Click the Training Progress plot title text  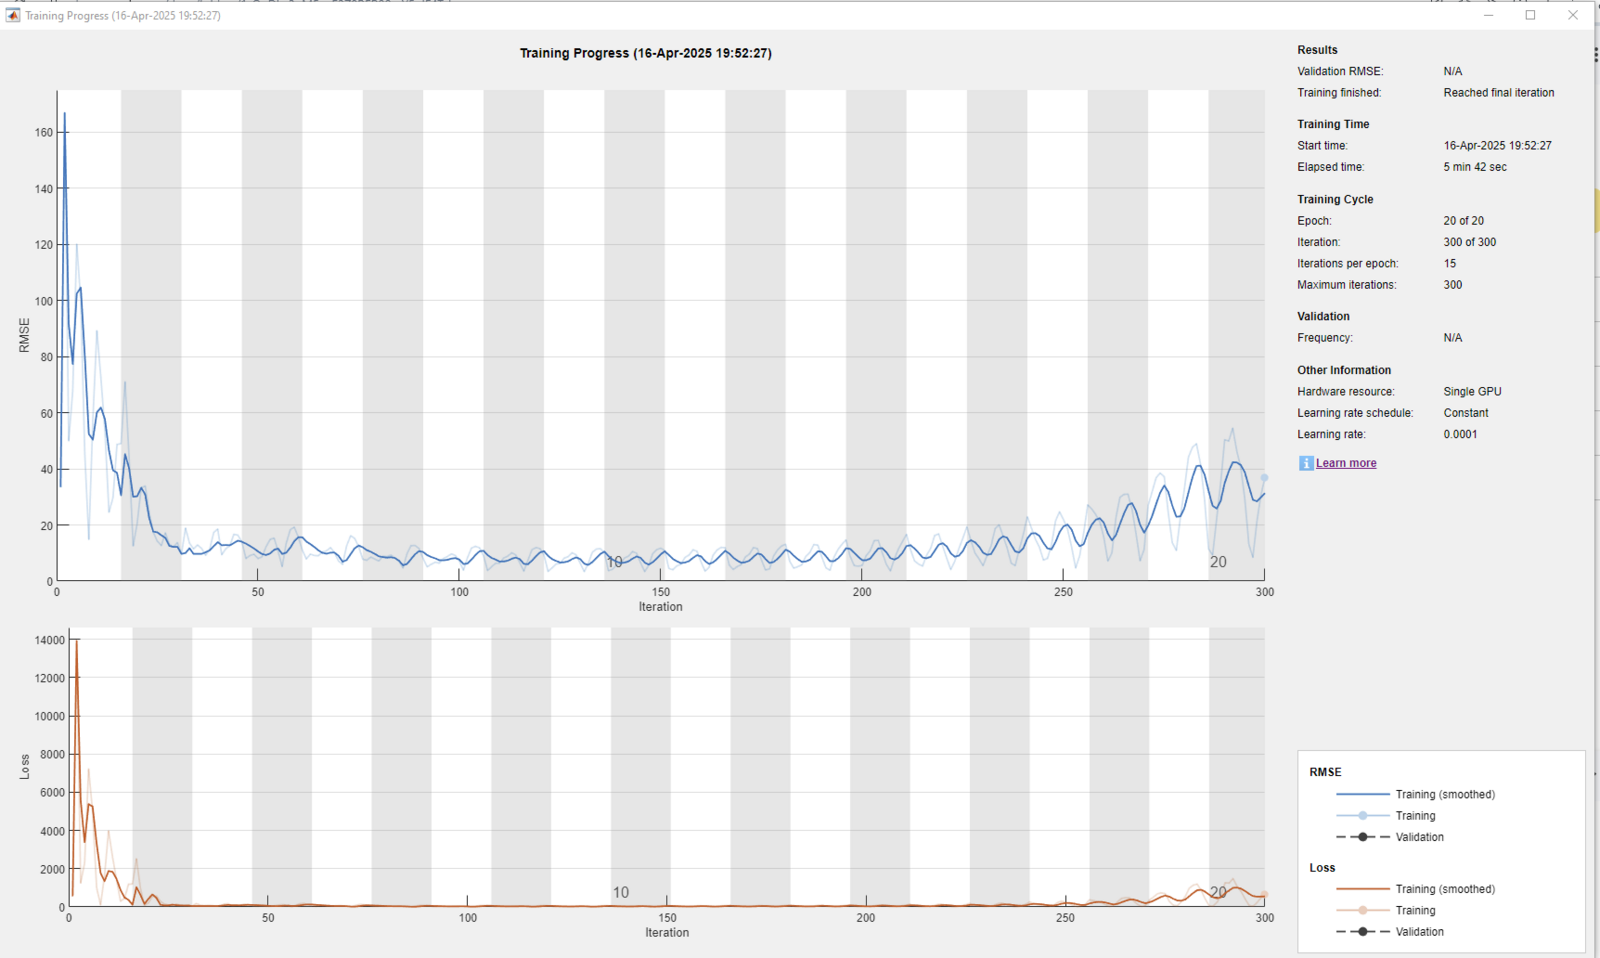[x=645, y=53]
